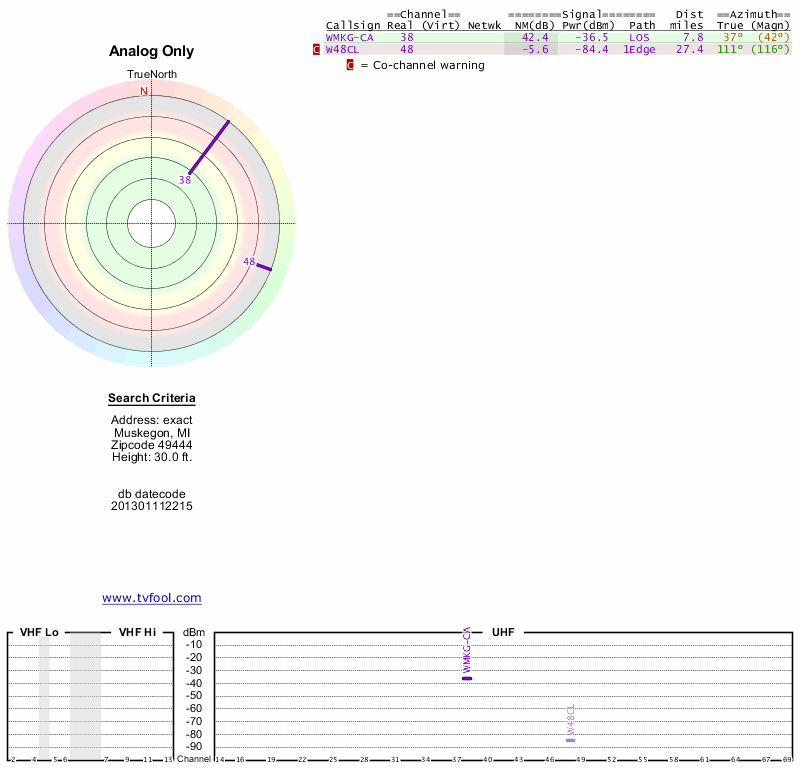Click the WMKG-CA callsign in the table

[x=349, y=37]
